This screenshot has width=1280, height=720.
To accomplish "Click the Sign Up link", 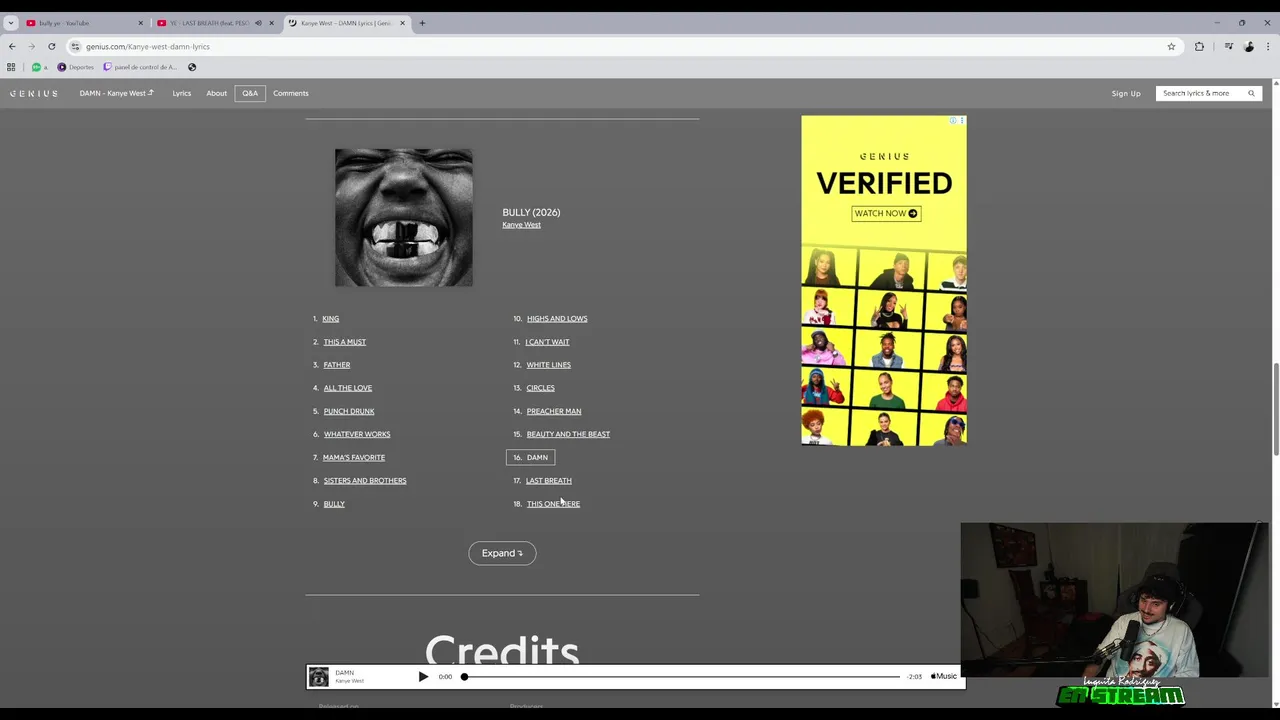I will [x=1126, y=93].
